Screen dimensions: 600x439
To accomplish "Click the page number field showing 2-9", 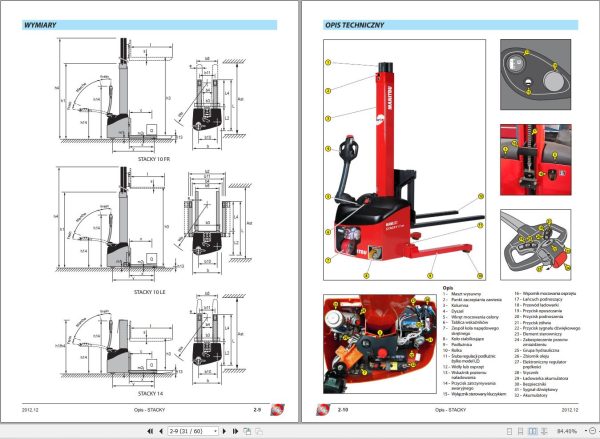I will click(x=191, y=431).
